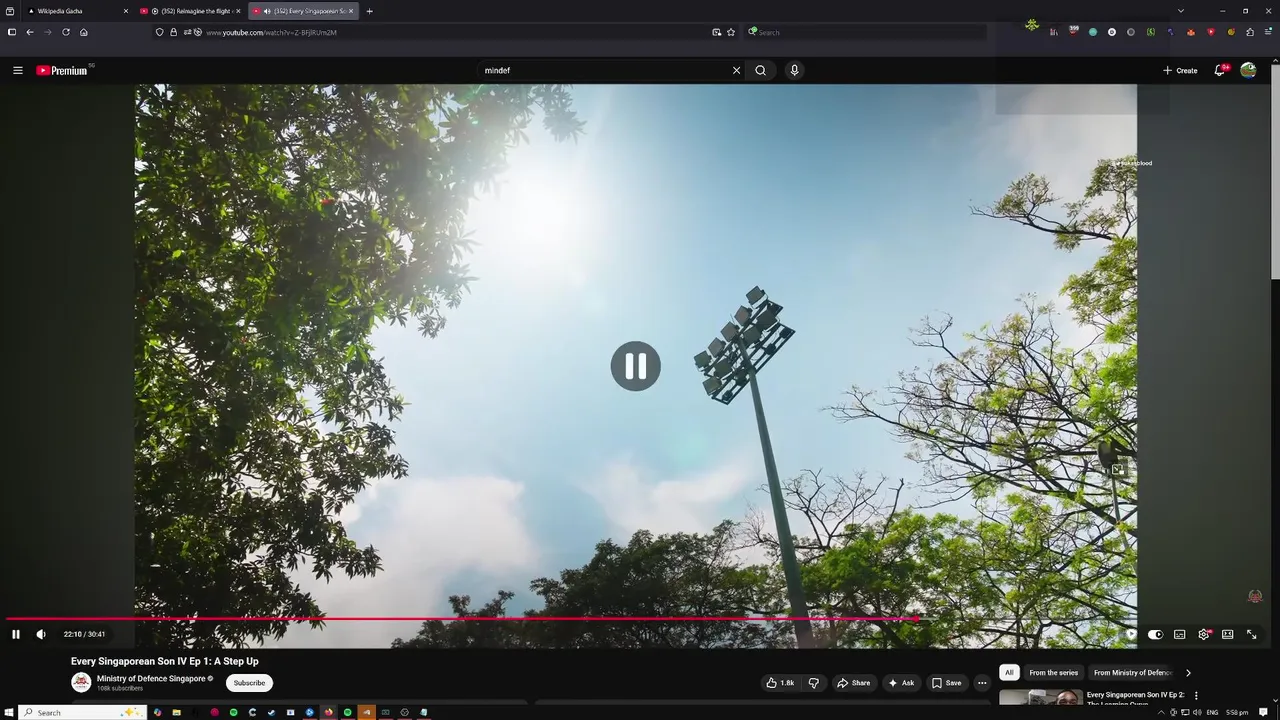Viewport: 1280px width, 720px height.
Task: Toggle the autoplay switch in player controls
Action: pyautogui.click(x=1155, y=634)
